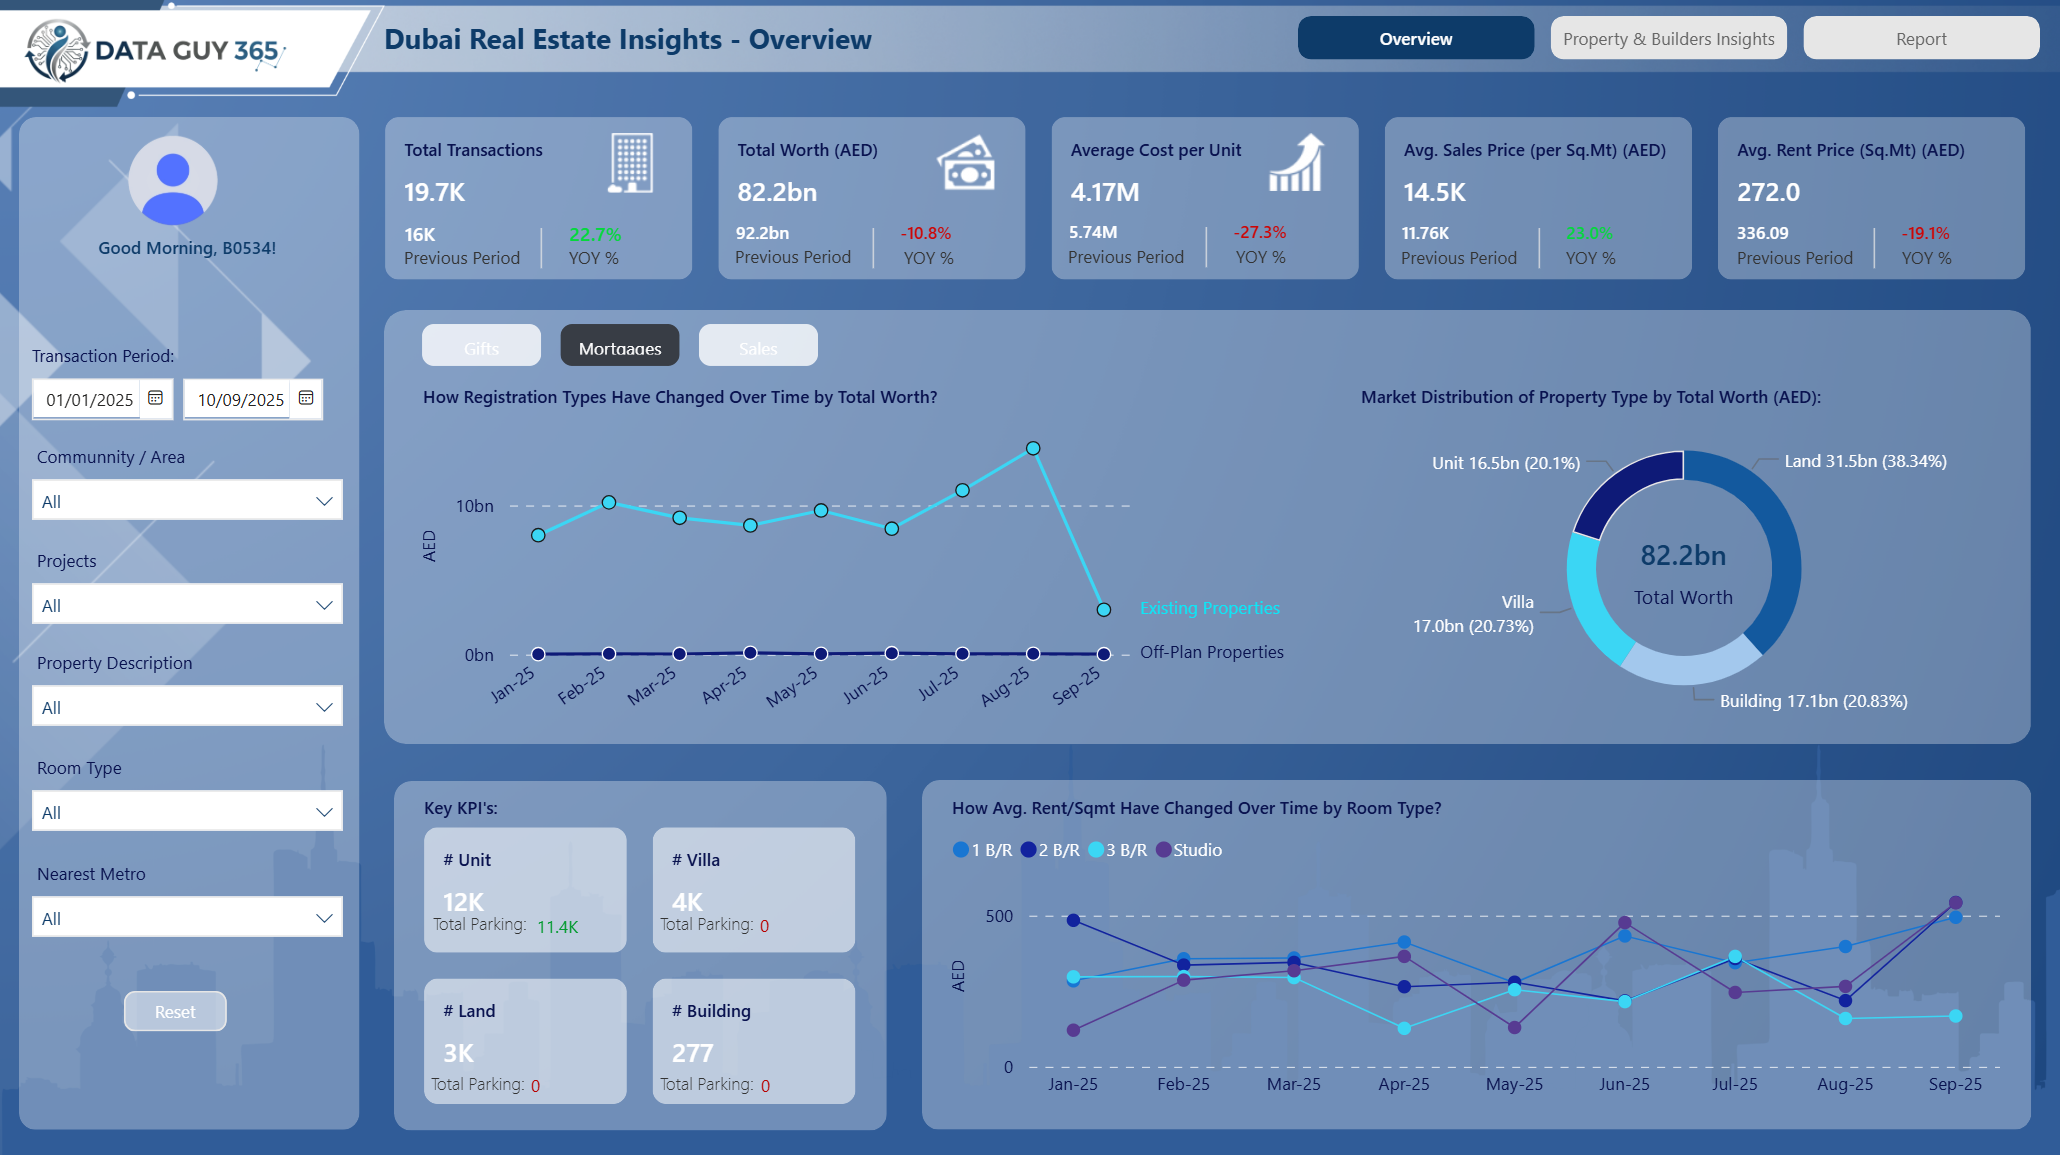Screen dimensions: 2060x1155
Task: Click the Studio legend color swatch
Action: (x=1163, y=850)
